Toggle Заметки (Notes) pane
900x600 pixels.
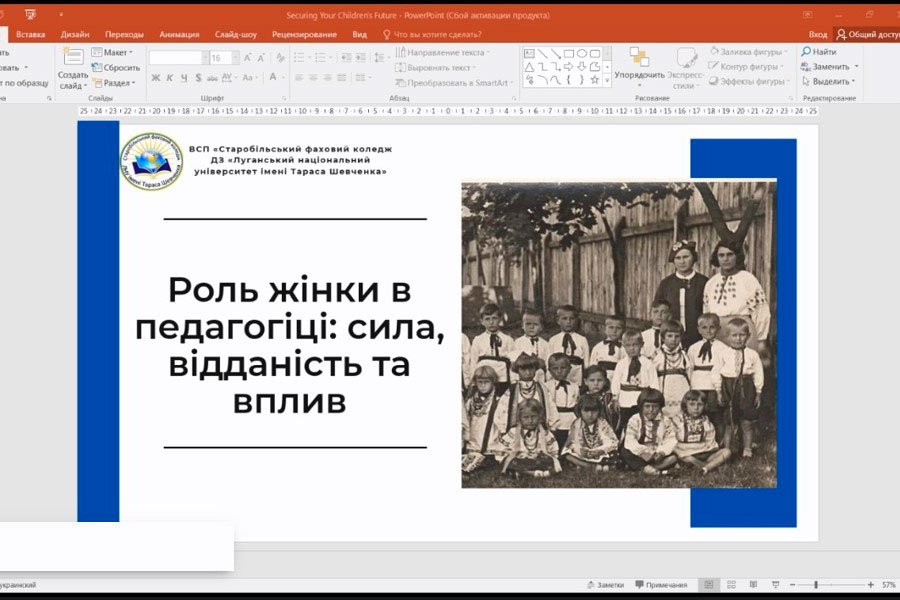click(x=605, y=585)
